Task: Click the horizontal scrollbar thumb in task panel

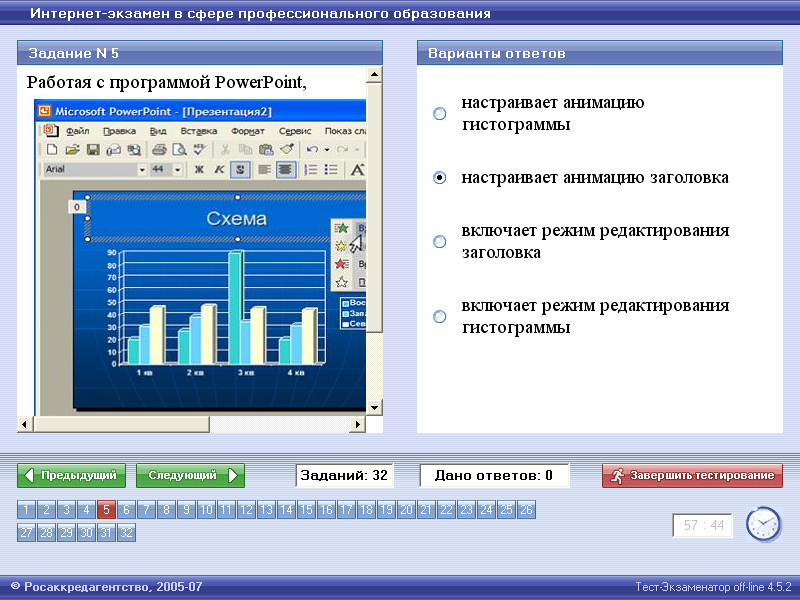Action: pyautogui.click(x=121, y=424)
